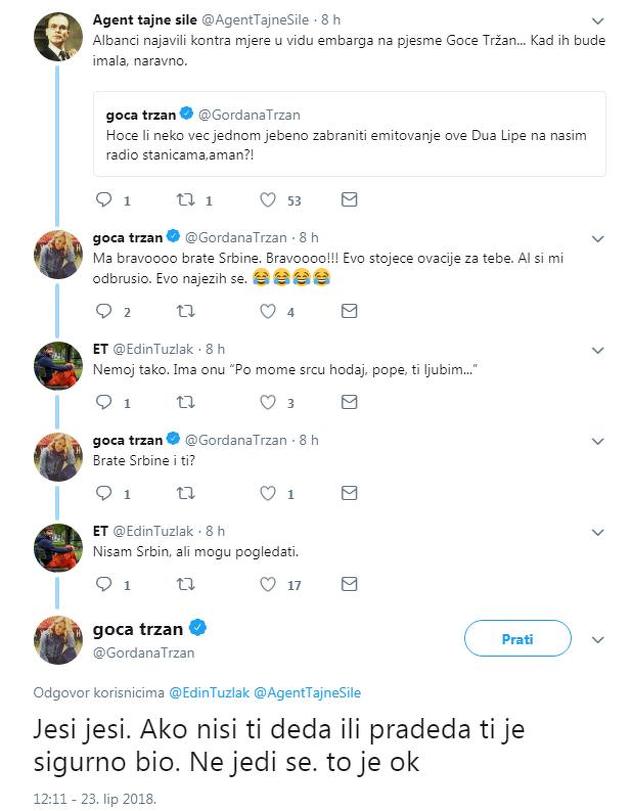
Task: Follow goca trzan with Prati button
Action: tap(517, 639)
